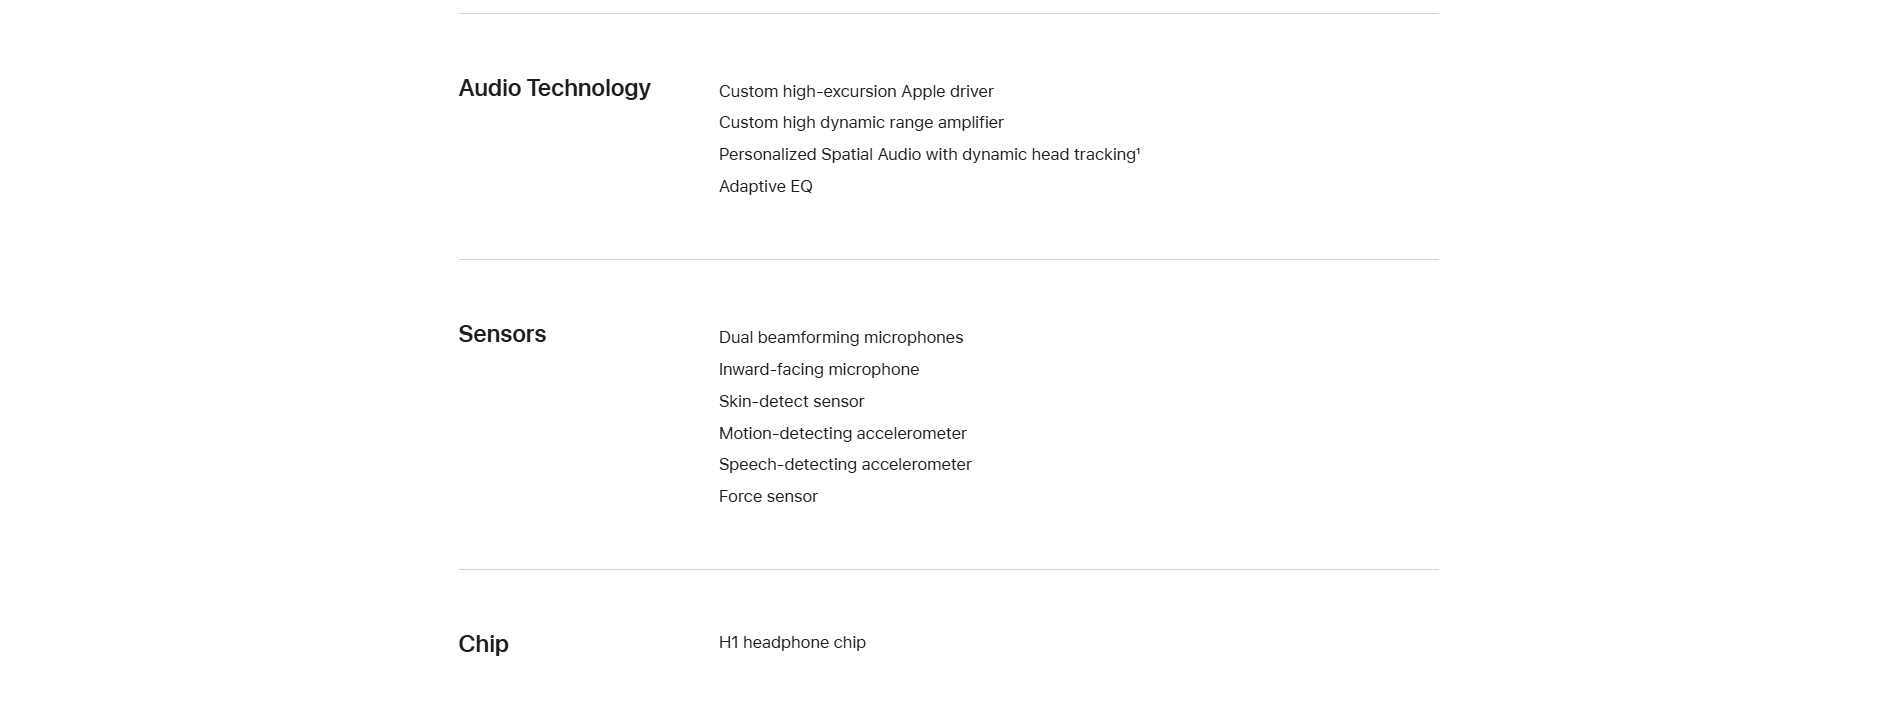Image resolution: width=1897 pixels, height=701 pixels.
Task: Click divider line above Audio Technology
Action: [x=948, y=13]
